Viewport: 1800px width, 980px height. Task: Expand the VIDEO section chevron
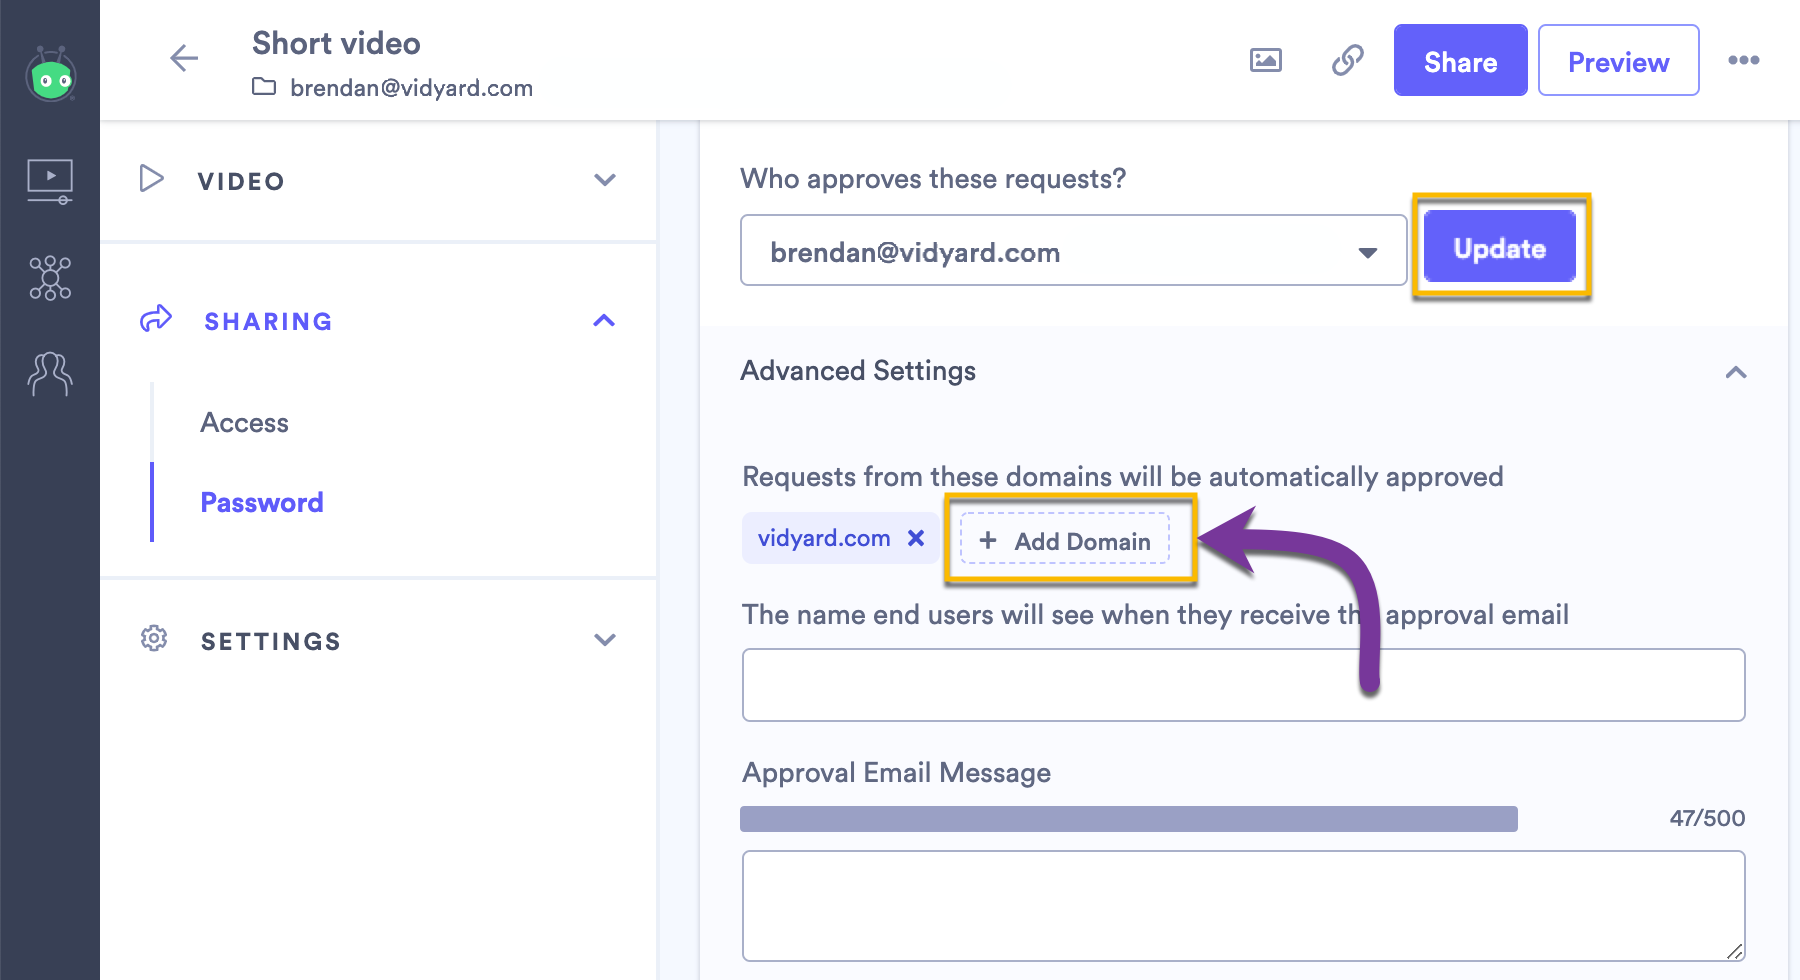coord(605,180)
